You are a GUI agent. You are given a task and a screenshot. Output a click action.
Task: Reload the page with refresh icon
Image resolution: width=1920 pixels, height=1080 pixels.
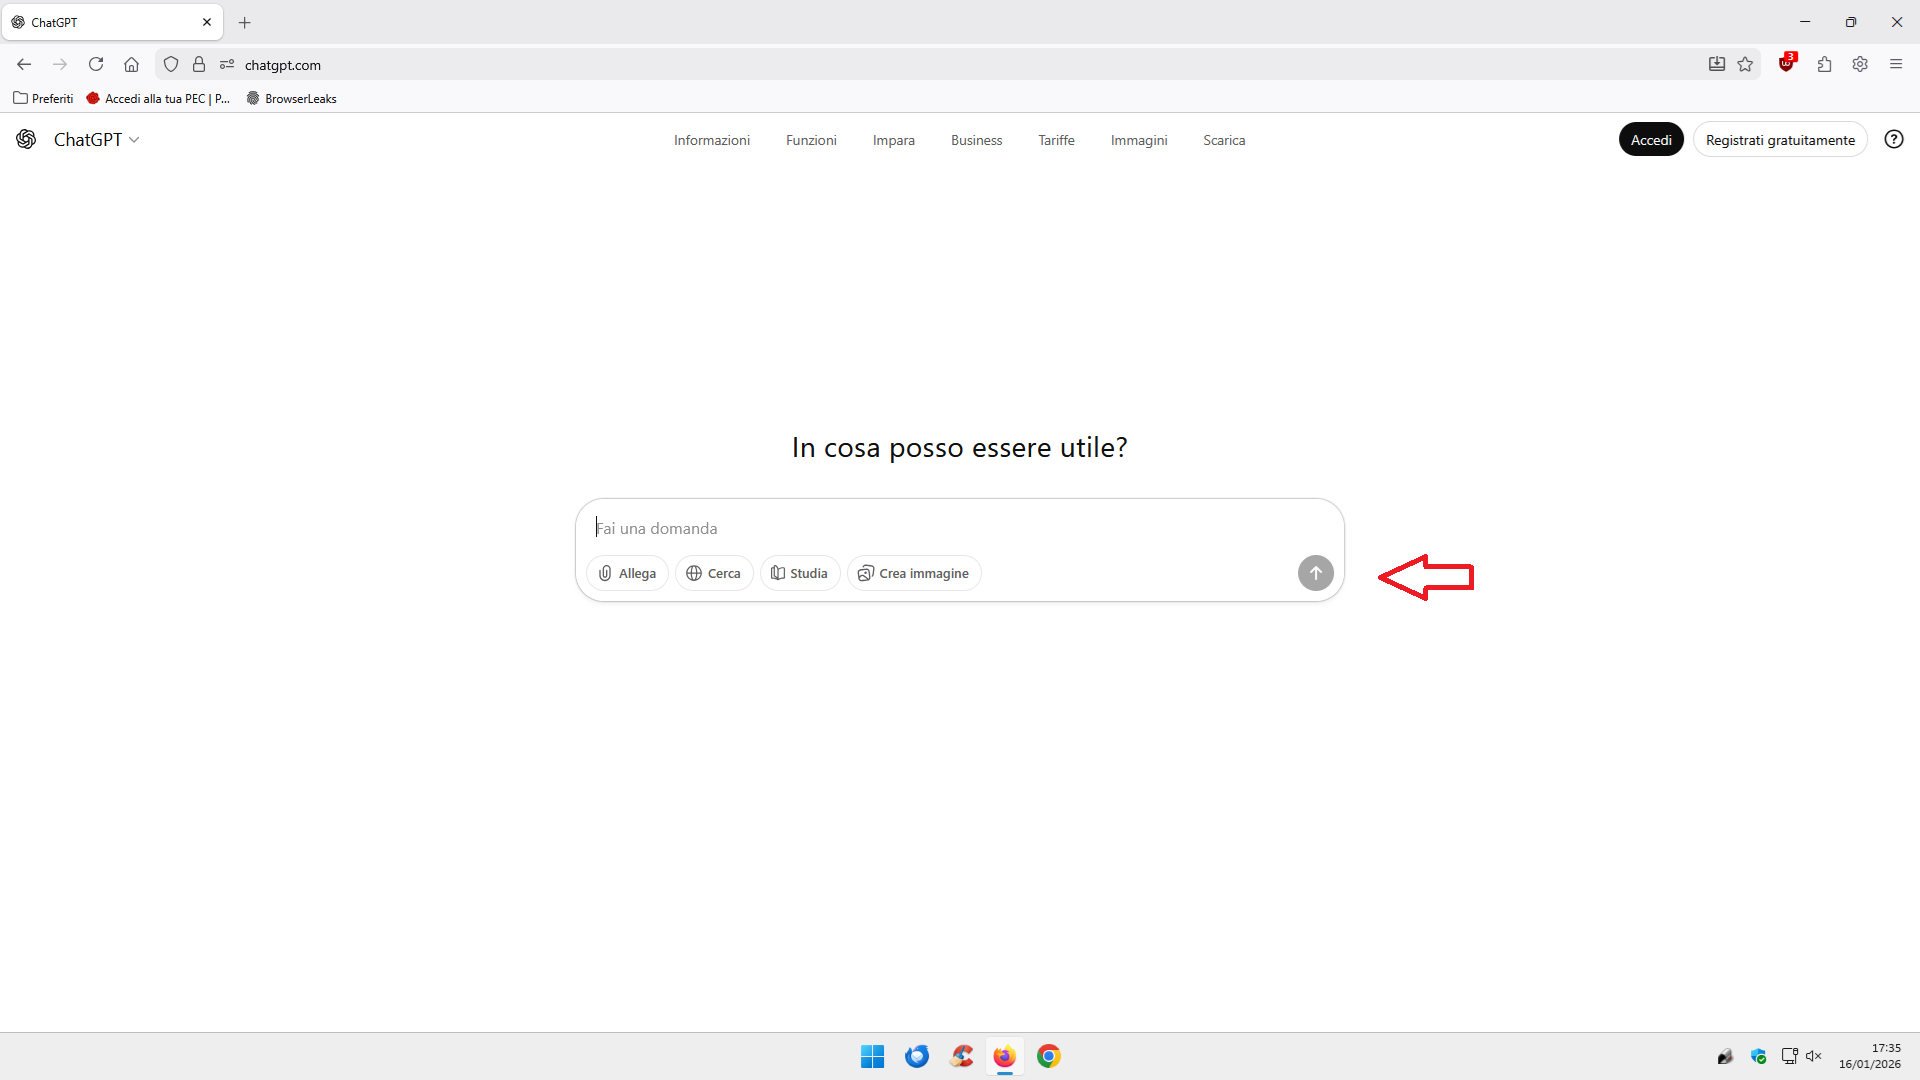pos(96,64)
